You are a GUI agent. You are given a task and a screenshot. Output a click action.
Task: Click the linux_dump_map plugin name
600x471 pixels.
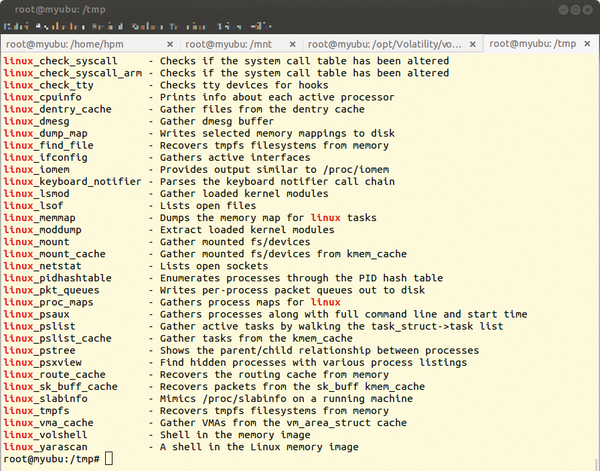tap(46, 133)
